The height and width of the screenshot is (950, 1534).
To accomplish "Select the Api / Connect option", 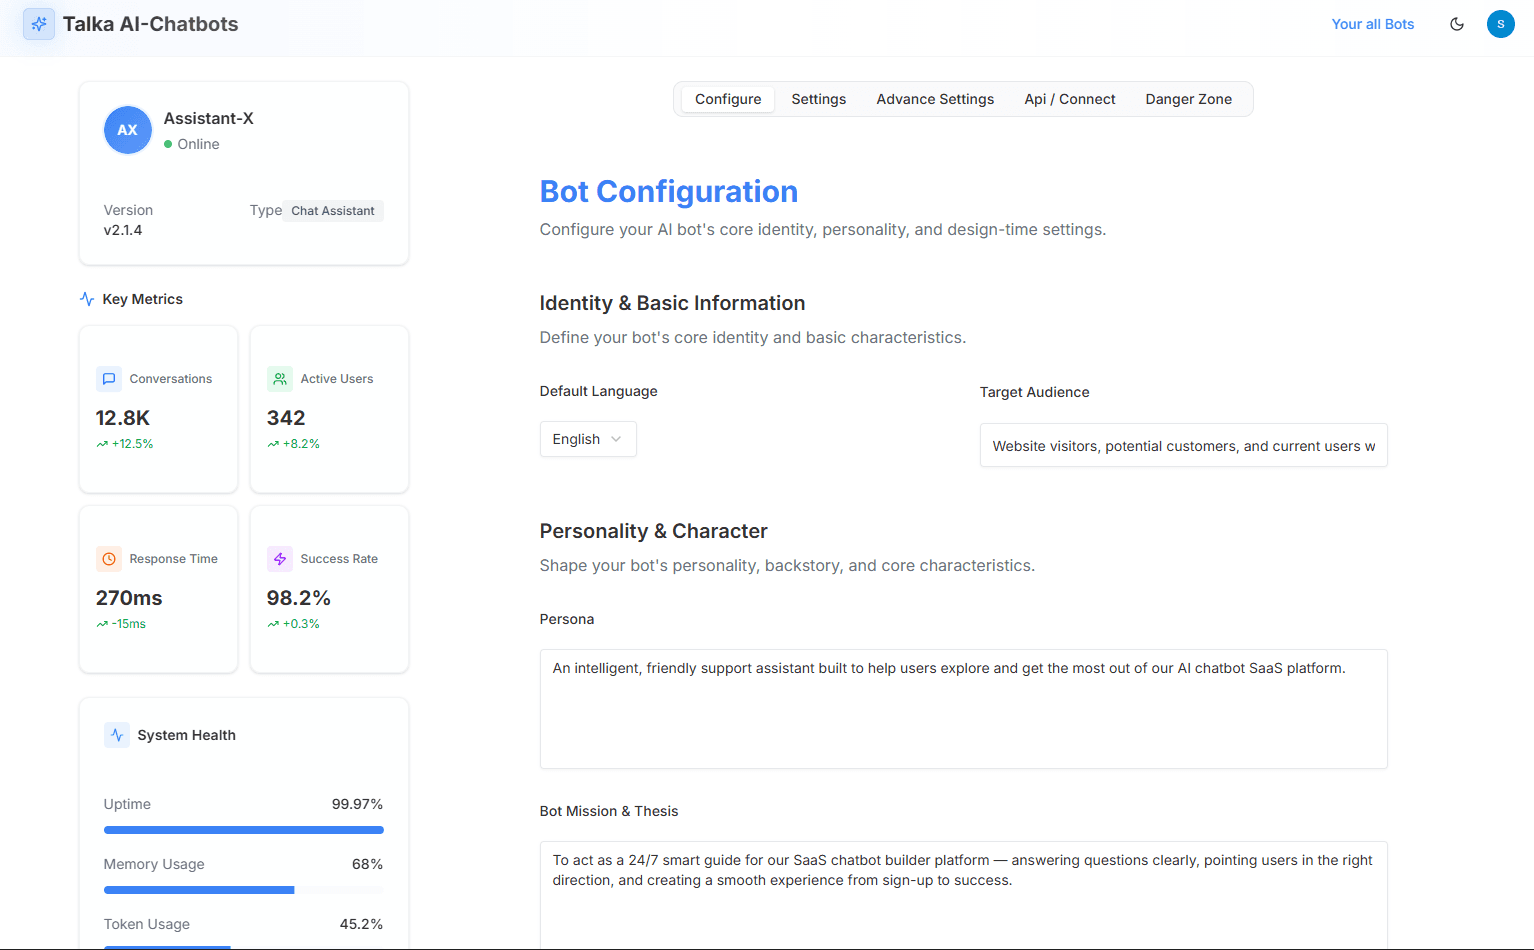I will (x=1069, y=99).
